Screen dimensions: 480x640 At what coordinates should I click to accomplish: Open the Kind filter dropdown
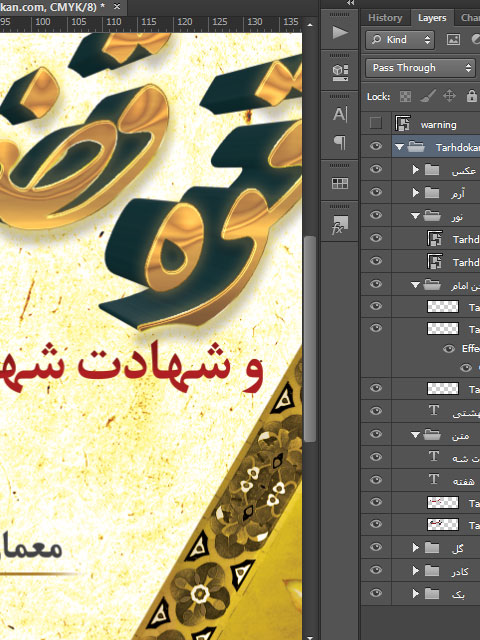click(x=400, y=40)
